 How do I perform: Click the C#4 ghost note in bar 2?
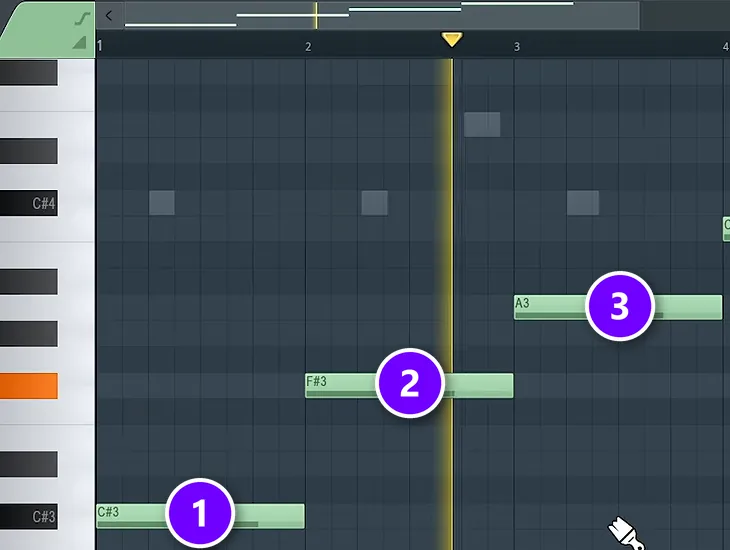tap(375, 203)
